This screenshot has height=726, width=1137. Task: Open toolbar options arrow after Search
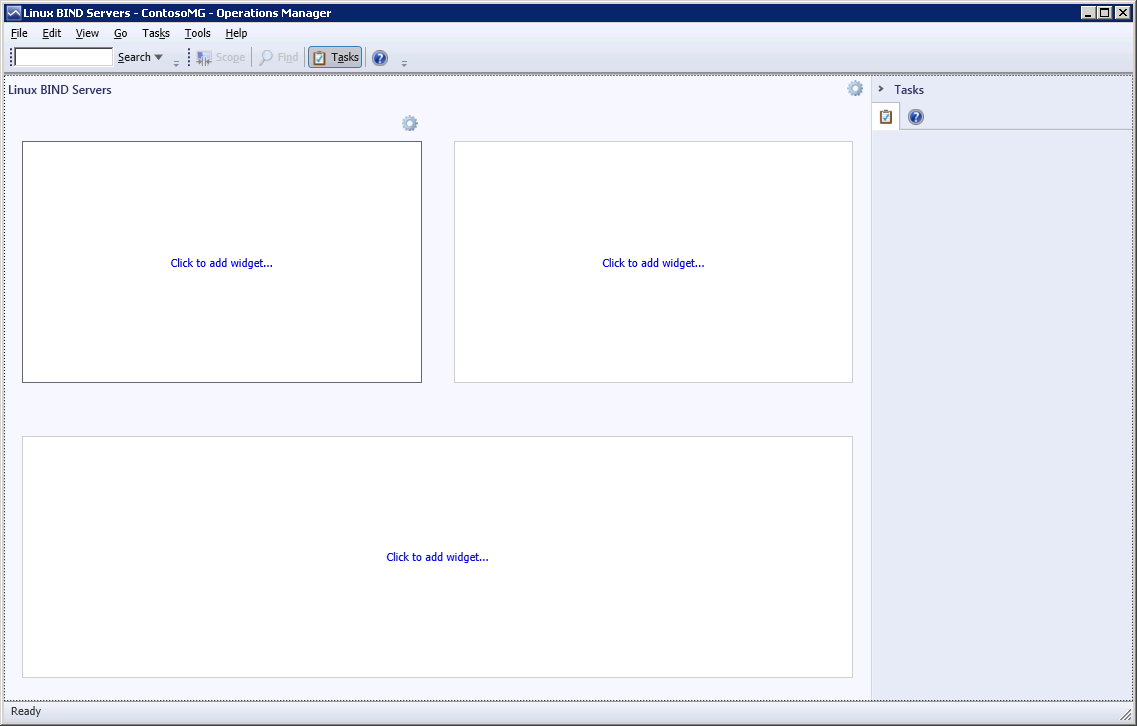(176, 63)
